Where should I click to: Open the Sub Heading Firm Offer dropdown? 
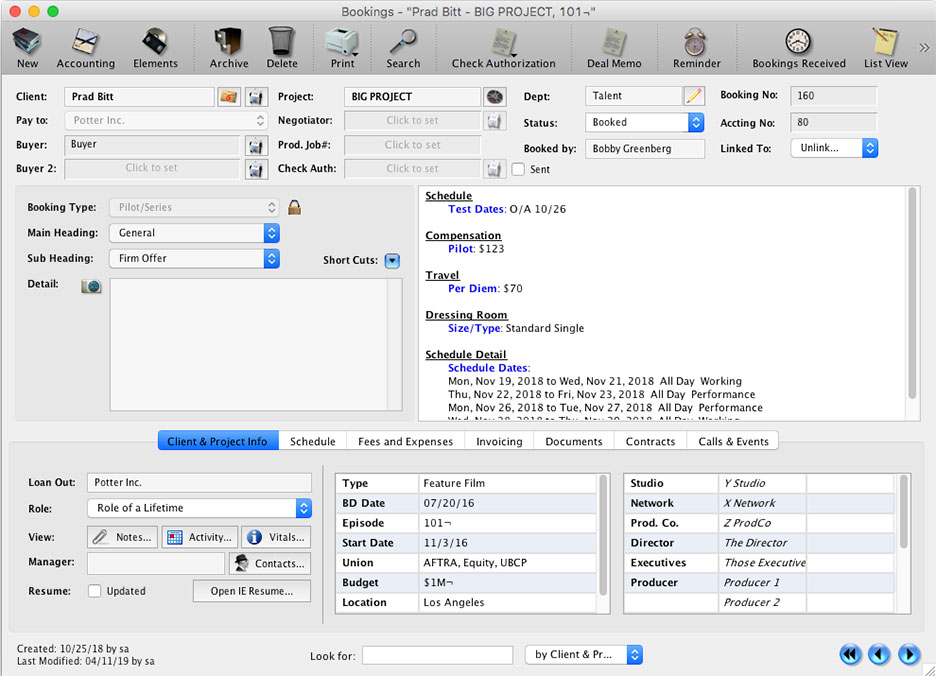point(194,259)
